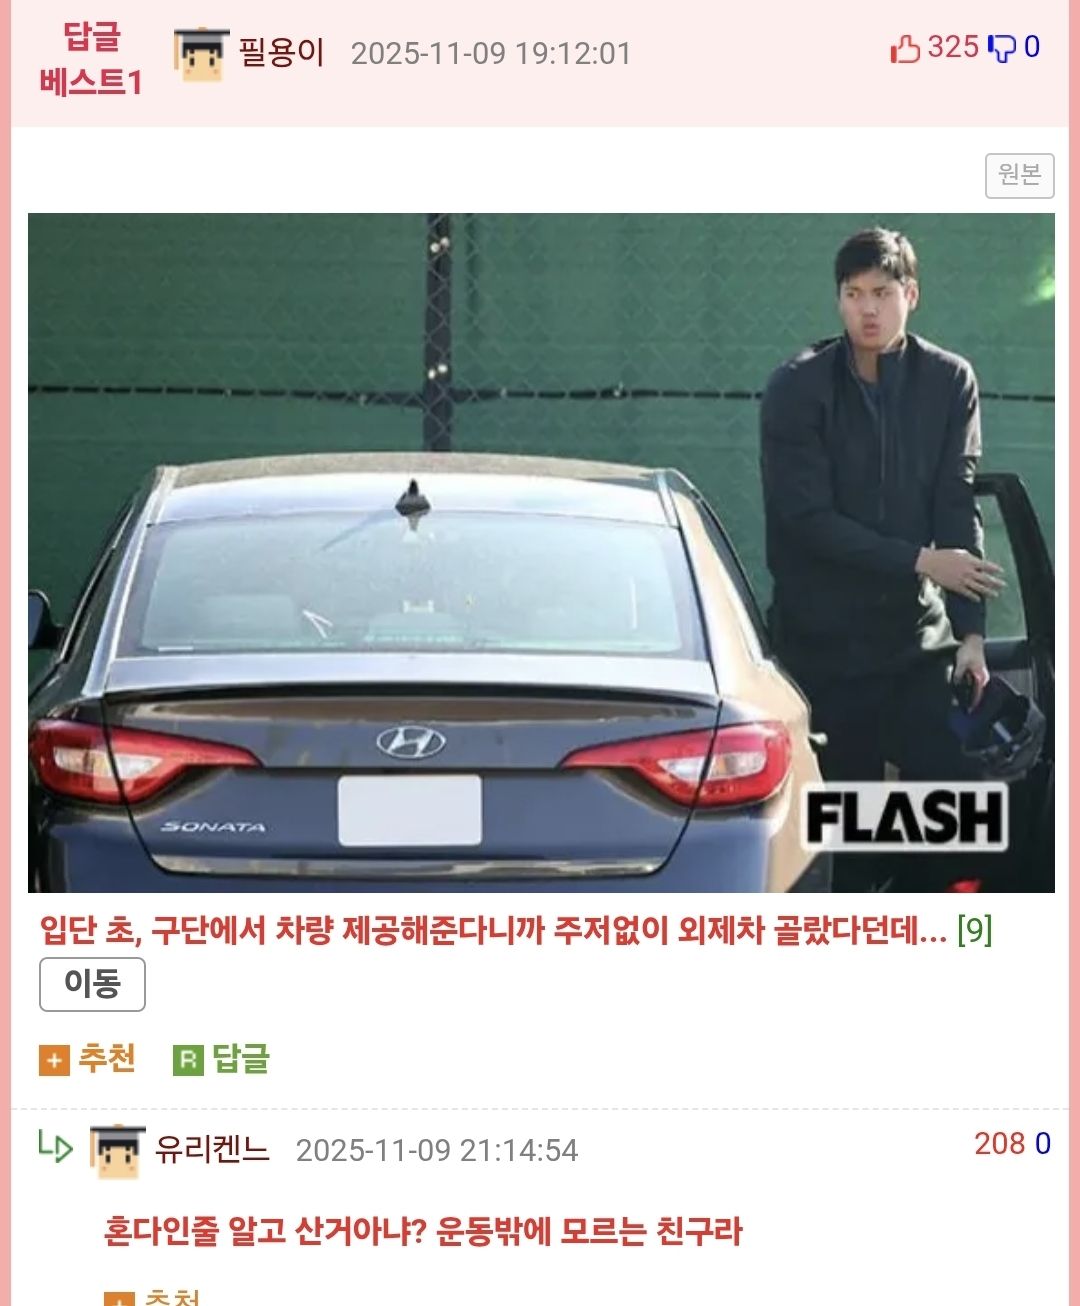The height and width of the screenshot is (1306, 1080).
Task: Click the timestamp 2025-11-09 19:12:01
Action: click(491, 53)
